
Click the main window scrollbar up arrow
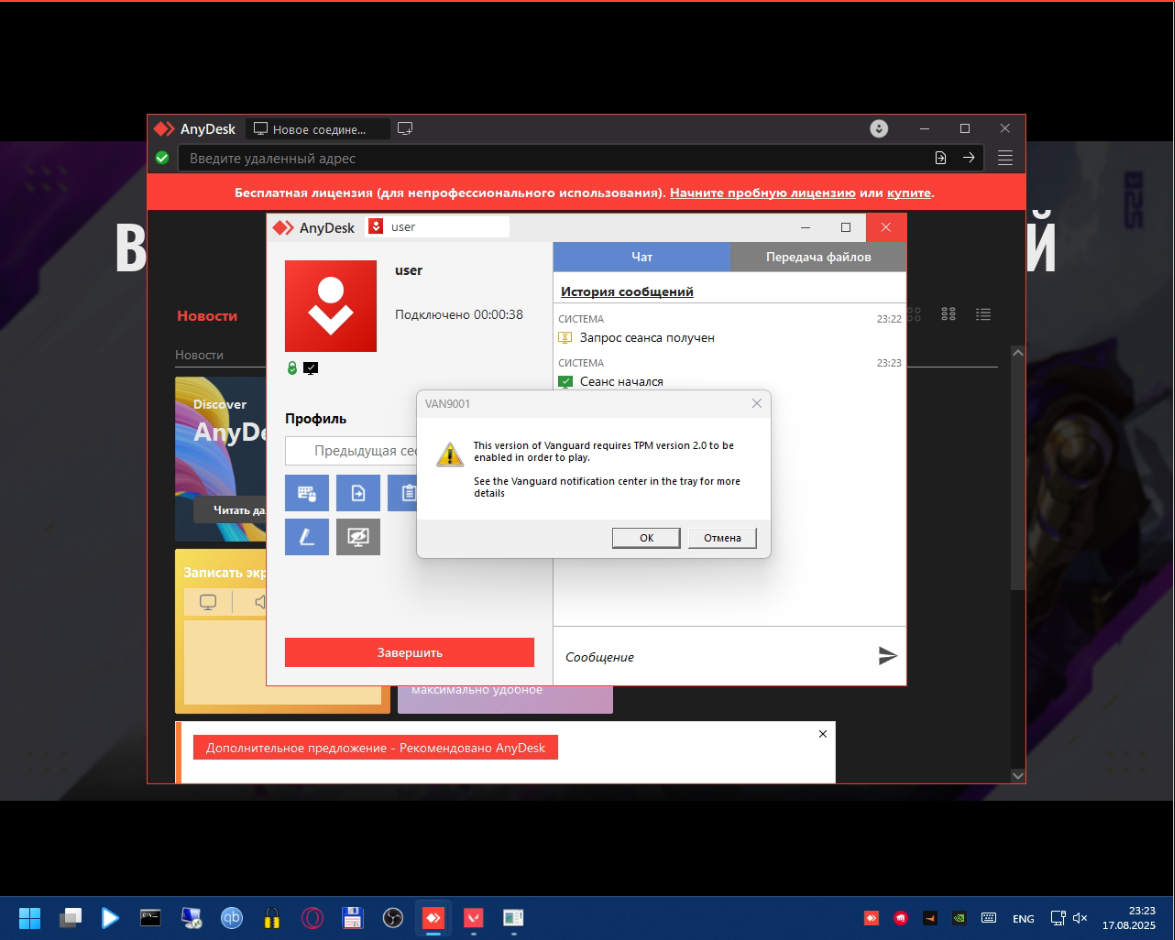pos(1018,352)
